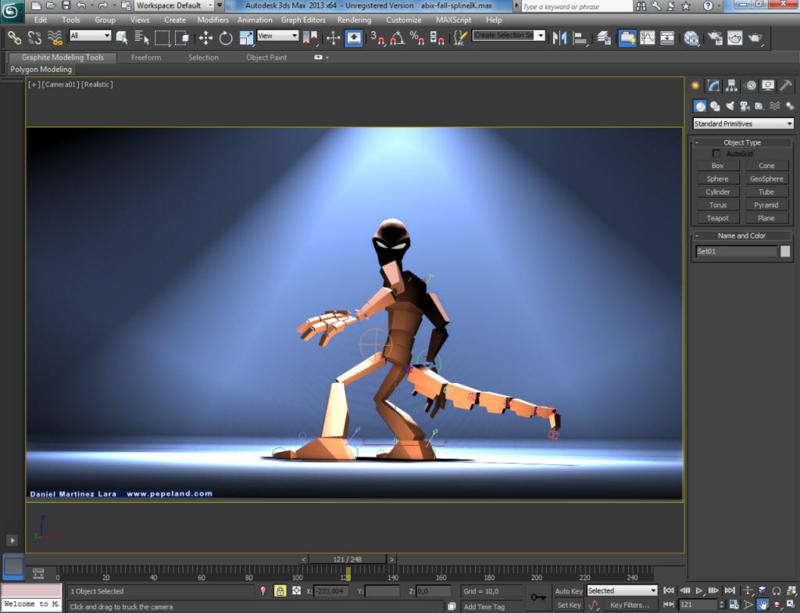Toggle Set Key animation mode
800x613 pixels.
pos(568,605)
